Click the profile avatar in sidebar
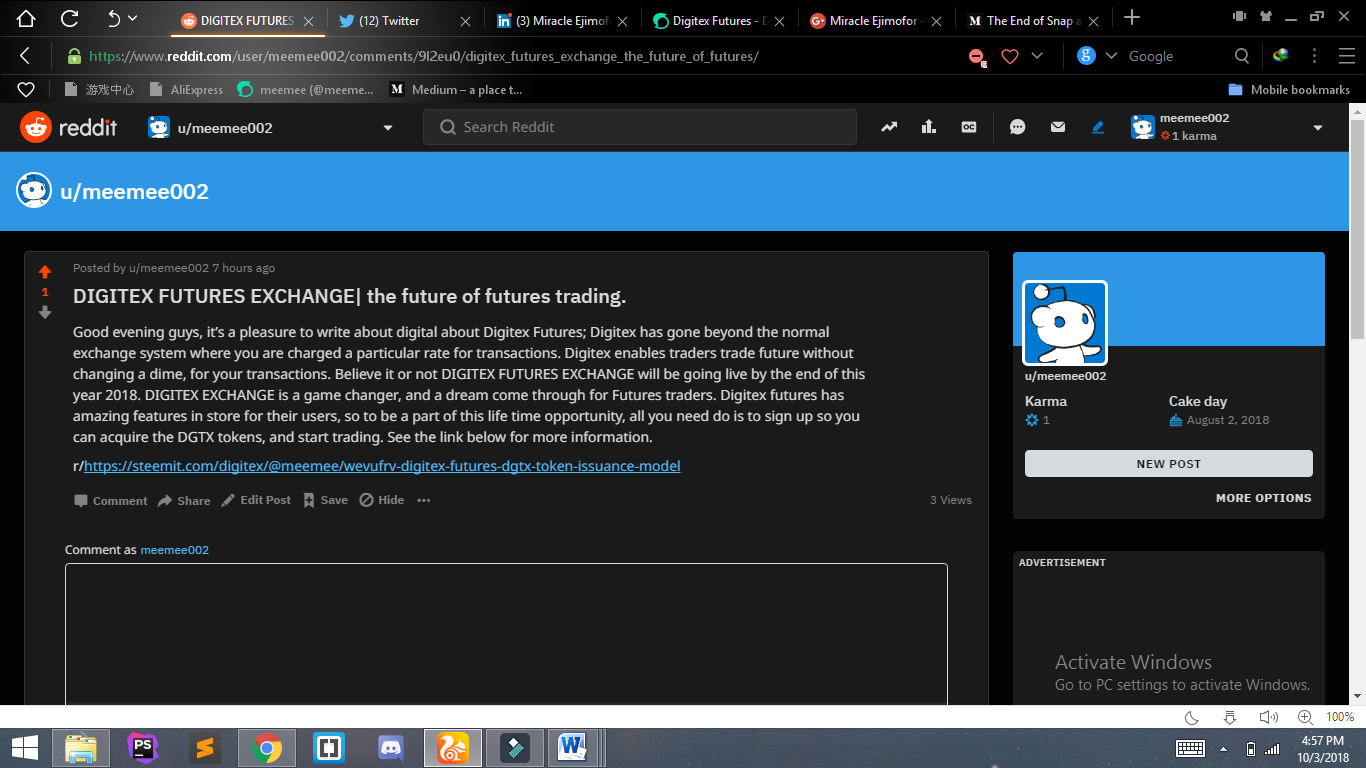The image size is (1366, 768). pyautogui.click(x=1065, y=323)
